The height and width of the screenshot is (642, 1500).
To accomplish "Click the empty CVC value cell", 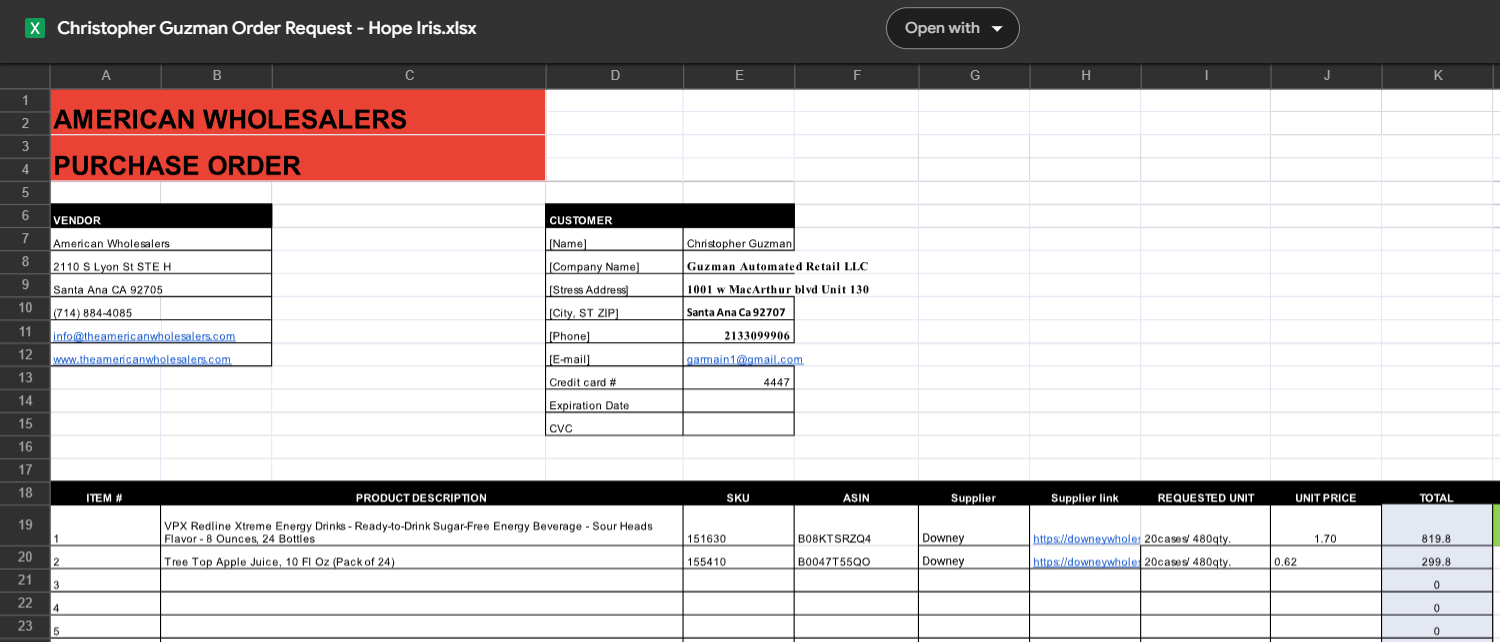I will coord(739,424).
